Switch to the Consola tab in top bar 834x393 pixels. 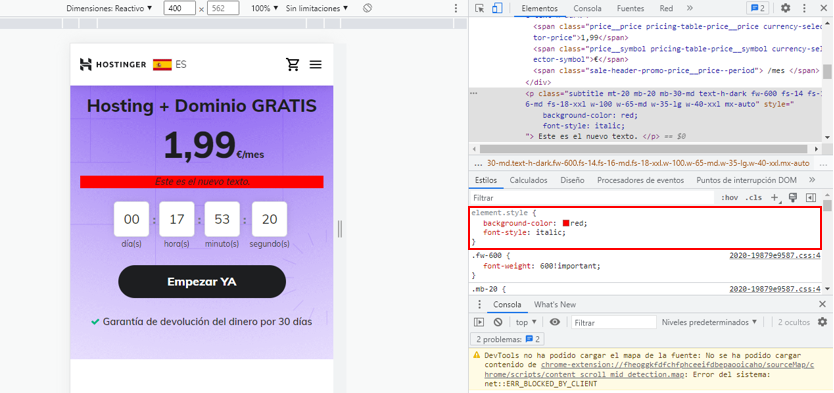587,9
